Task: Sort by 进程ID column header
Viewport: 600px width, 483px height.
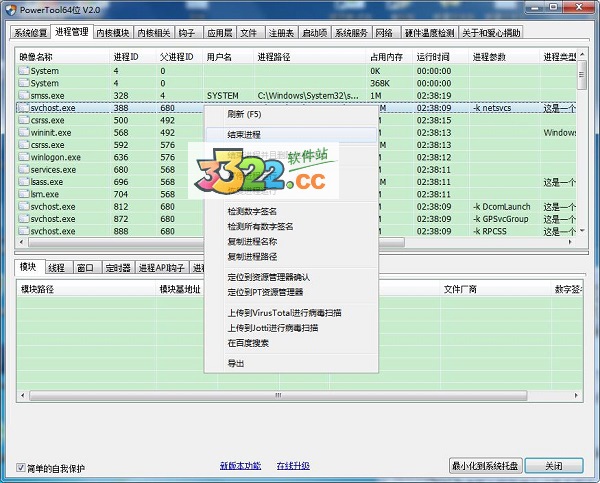Action: (133, 57)
